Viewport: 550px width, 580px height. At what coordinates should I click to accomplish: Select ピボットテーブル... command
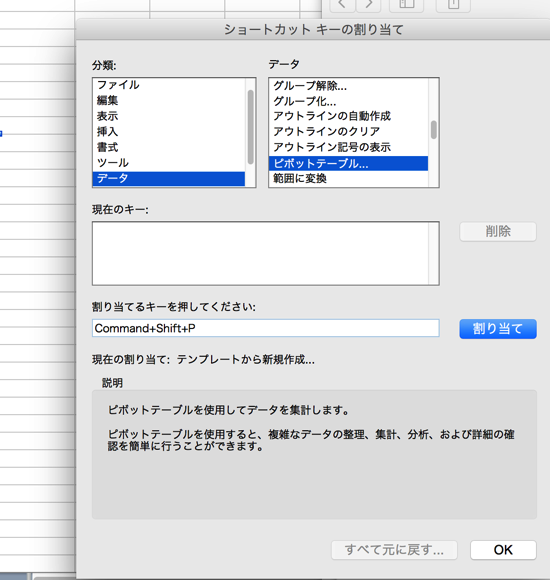pos(348,163)
